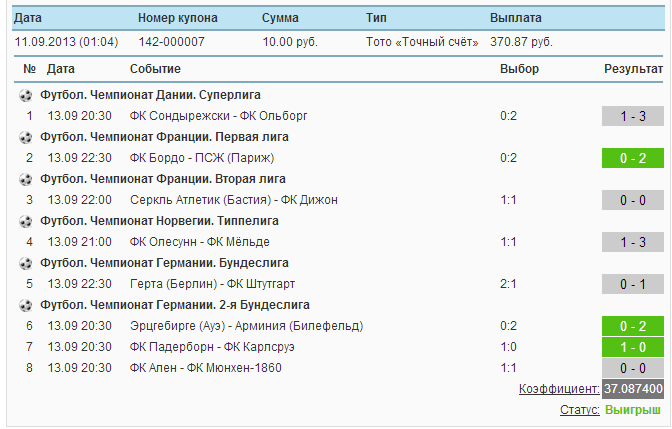
Task: Click the Коэффициент link
Action: [x=559, y=389]
